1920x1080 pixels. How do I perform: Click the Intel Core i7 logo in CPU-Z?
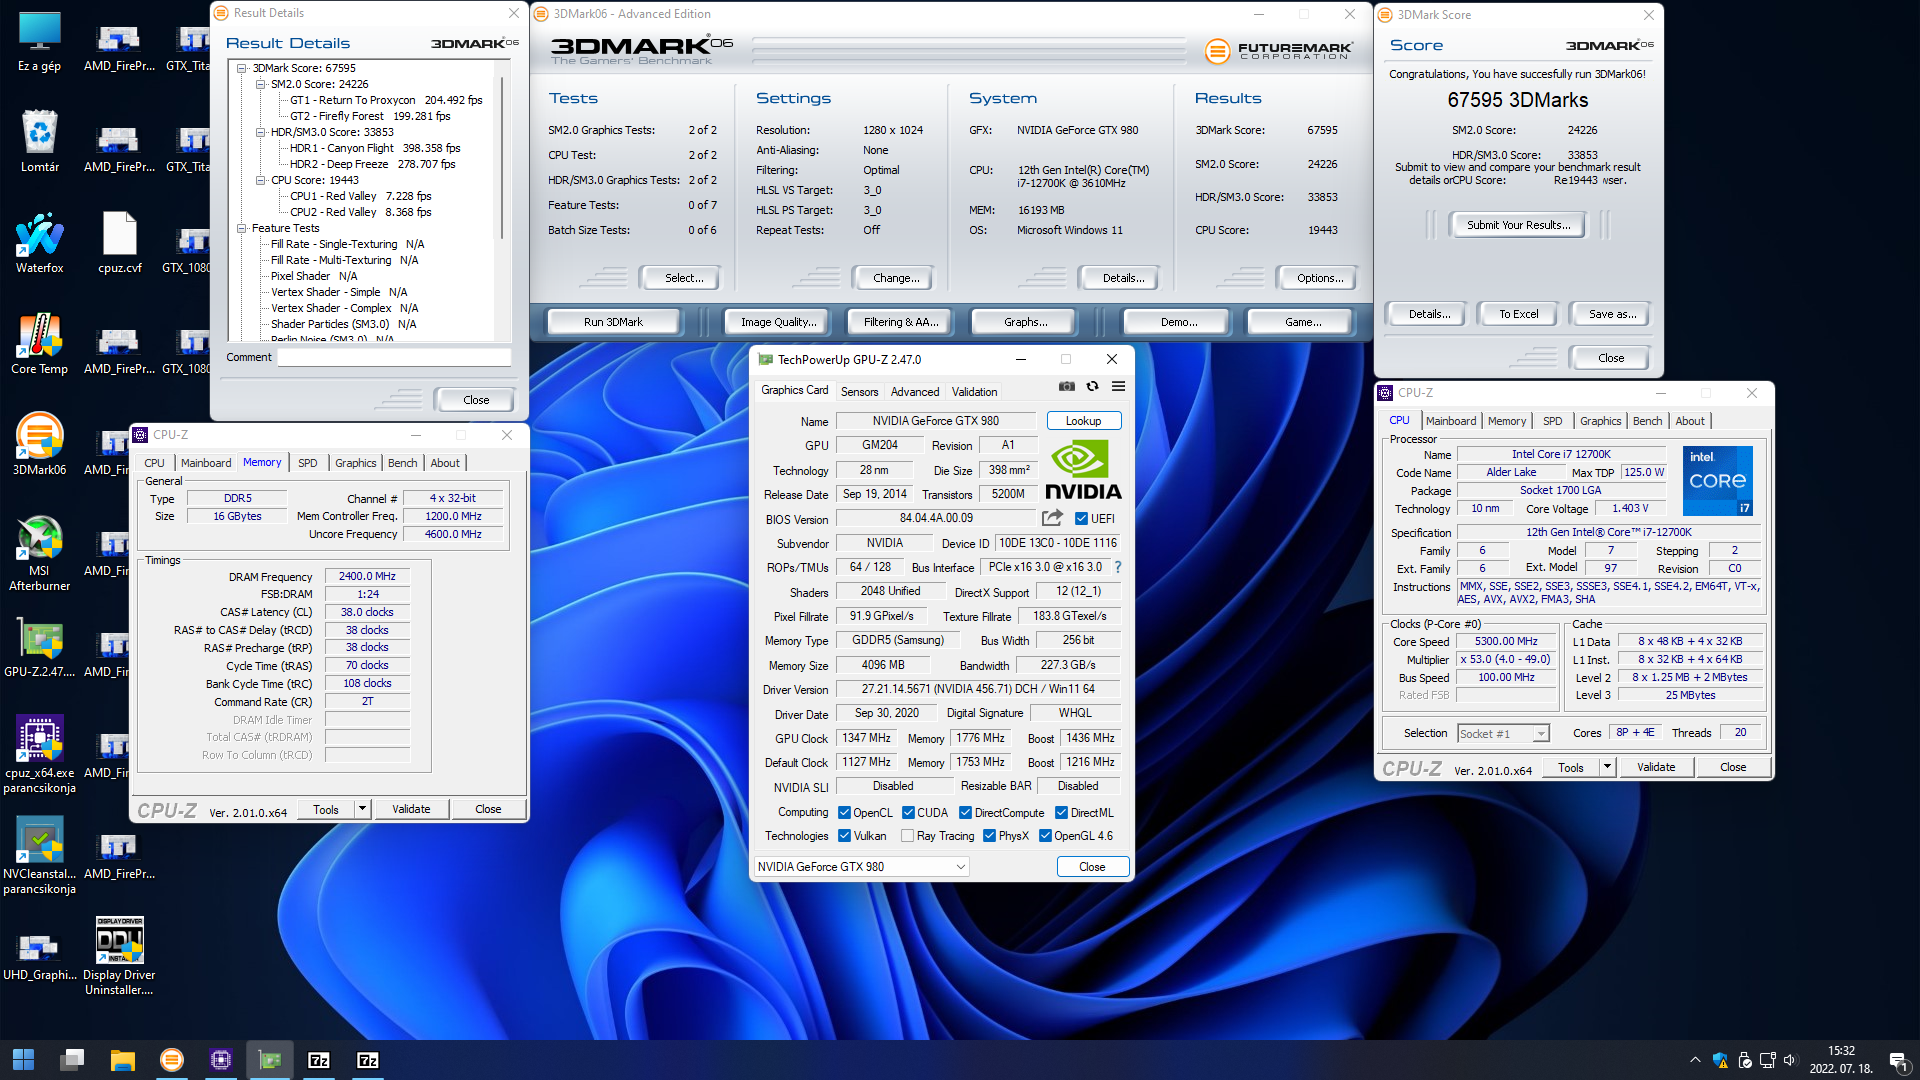click(1717, 481)
